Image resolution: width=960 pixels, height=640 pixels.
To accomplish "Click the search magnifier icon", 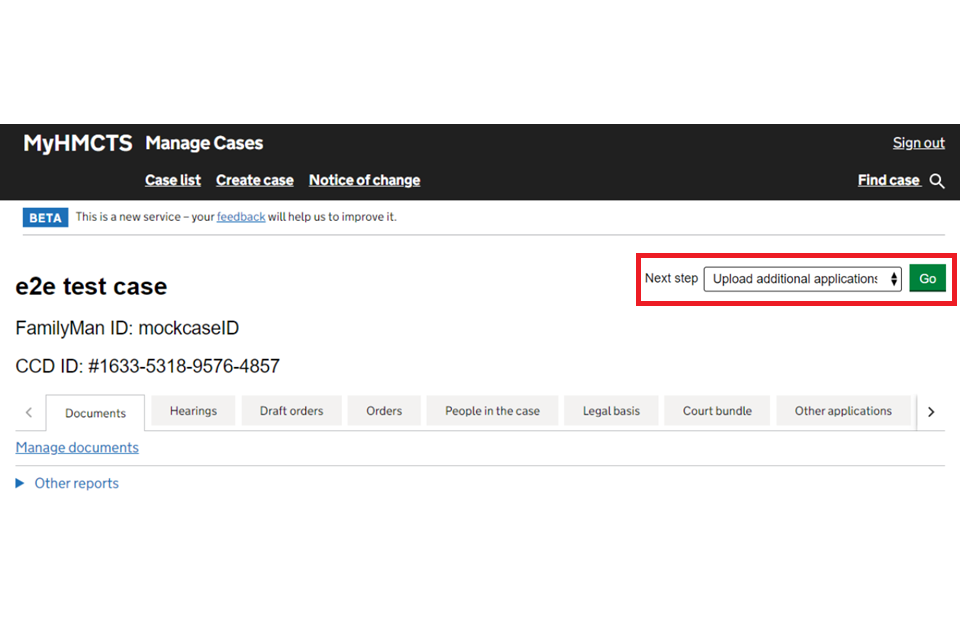I will [937, 181].
